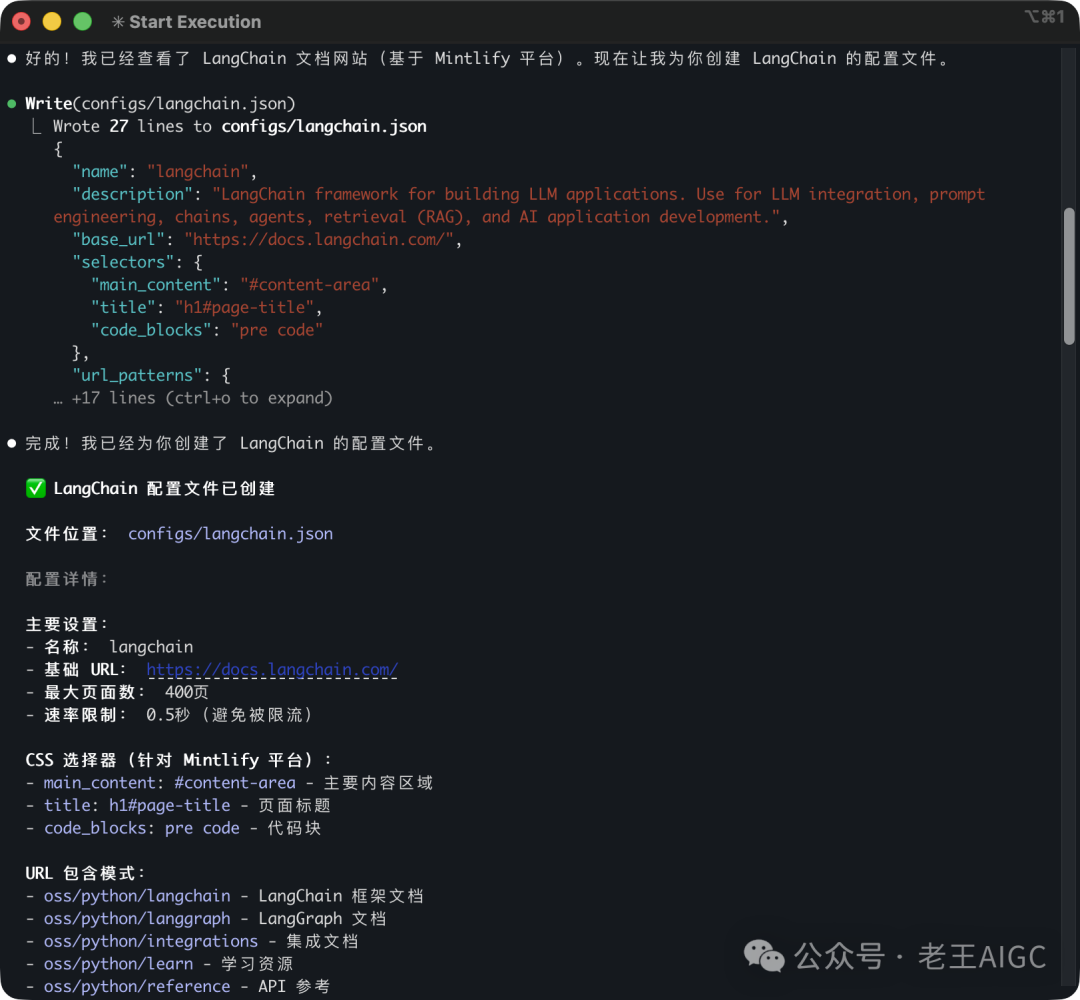The width and height of the screenshot is (1080, 1000).
Task: Open the https://docs.langchain.com/ link
Action: point(272,669)
